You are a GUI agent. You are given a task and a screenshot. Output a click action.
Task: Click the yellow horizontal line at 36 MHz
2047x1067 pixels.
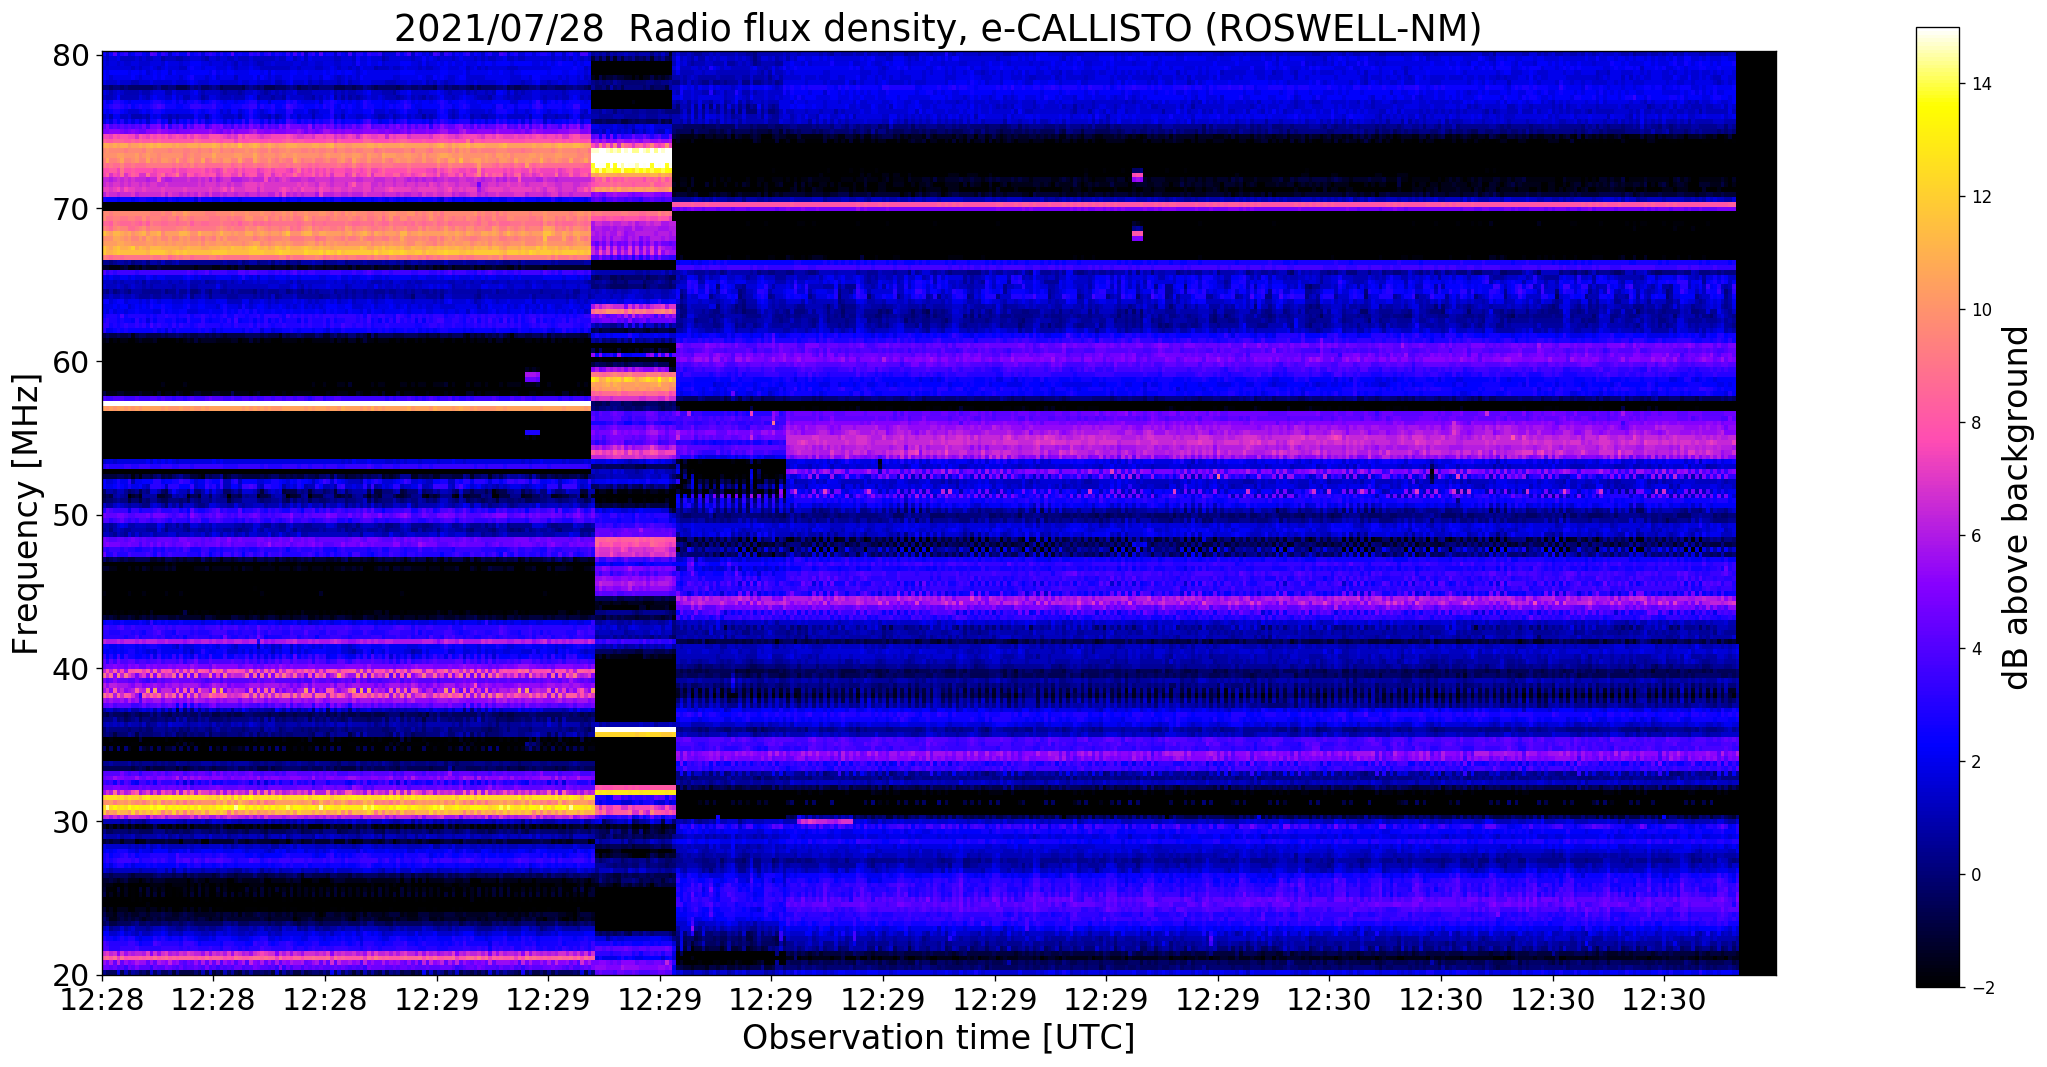(x=635, y=732)
